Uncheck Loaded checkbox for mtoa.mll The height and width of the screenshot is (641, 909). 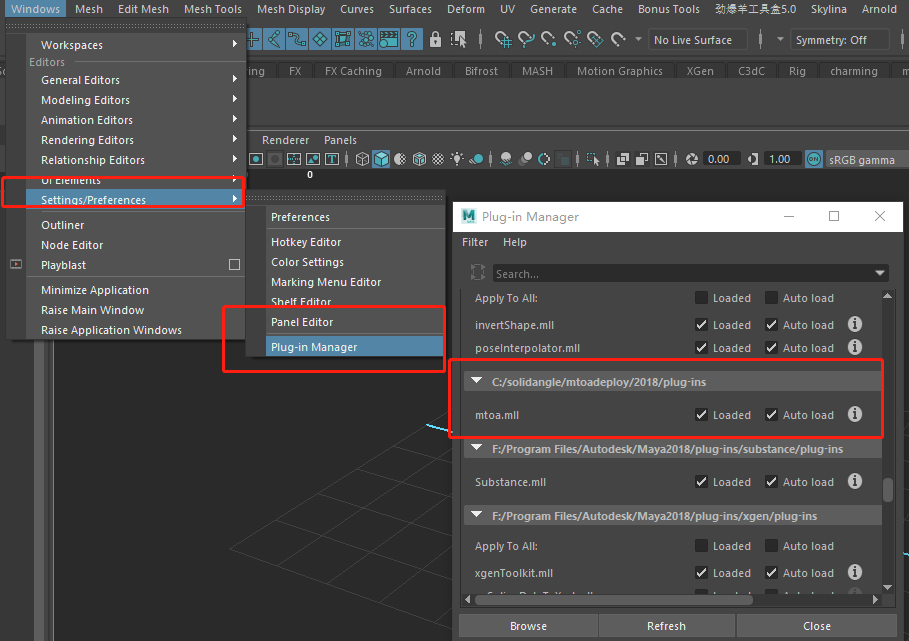click(x=702, y=415)
